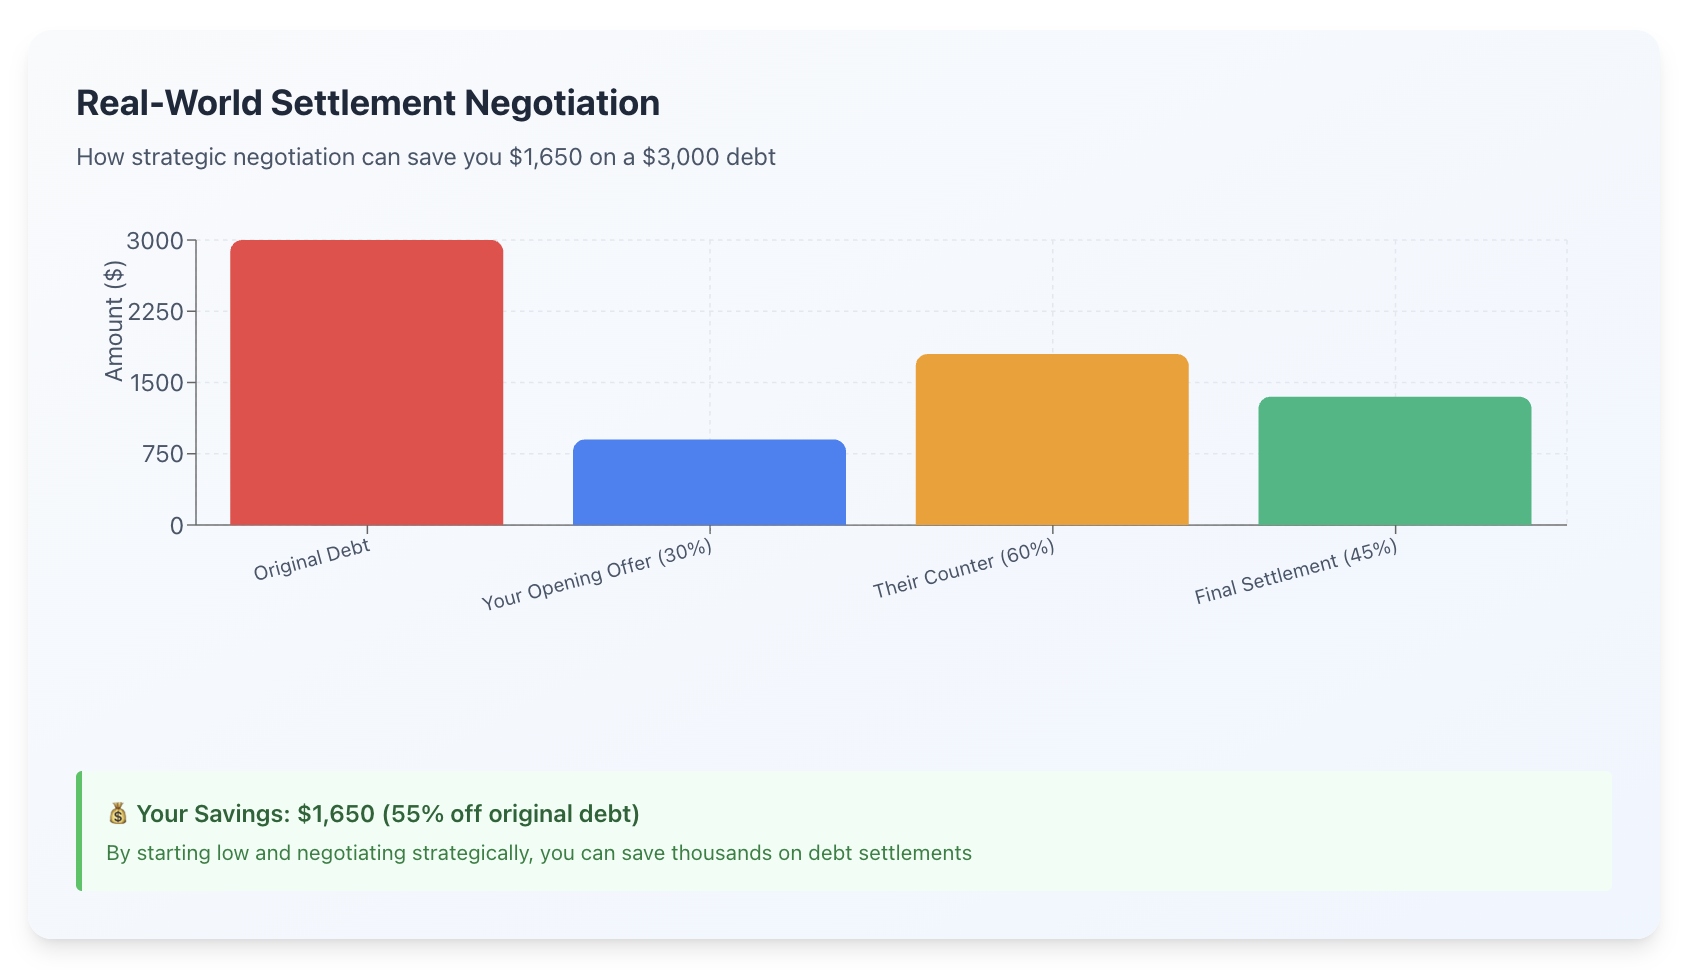Click the Their Counter (60%) label
The width and height of the screenshot is (1694, 970).
pyautogui.click(x=964, y=569)
